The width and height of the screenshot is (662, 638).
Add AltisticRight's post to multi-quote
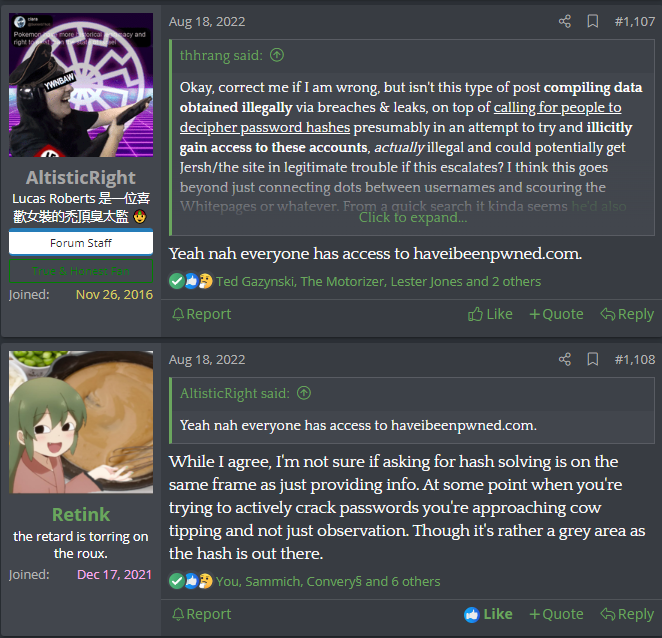pyautogui.click(x=556, y=314)
